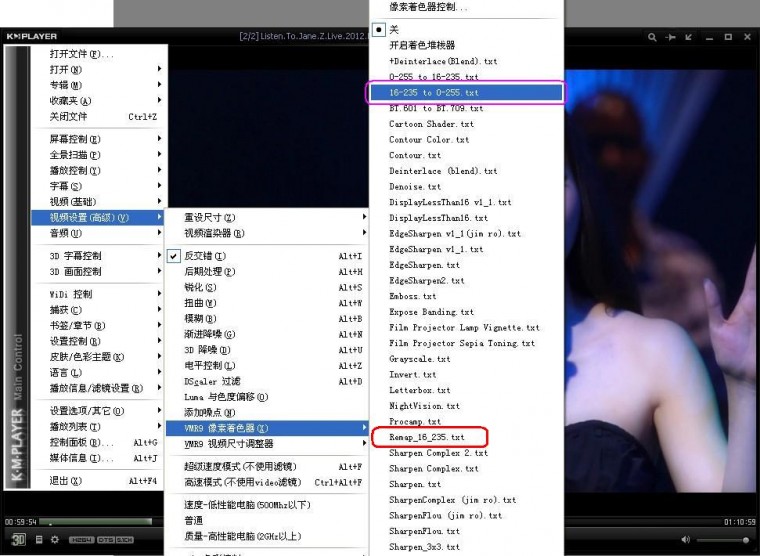The image size is (760, 556).
Task: Click the H264 codec badge
Action: 81,540
